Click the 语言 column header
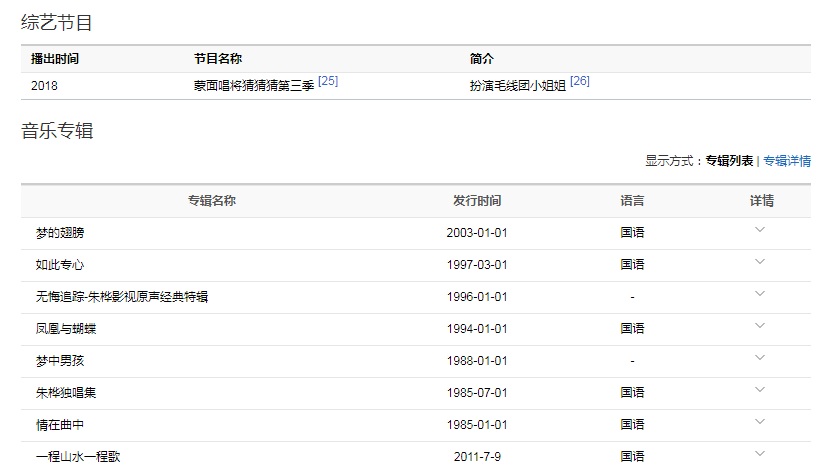This screenshot has height=473, width=823. pos(632,201)
